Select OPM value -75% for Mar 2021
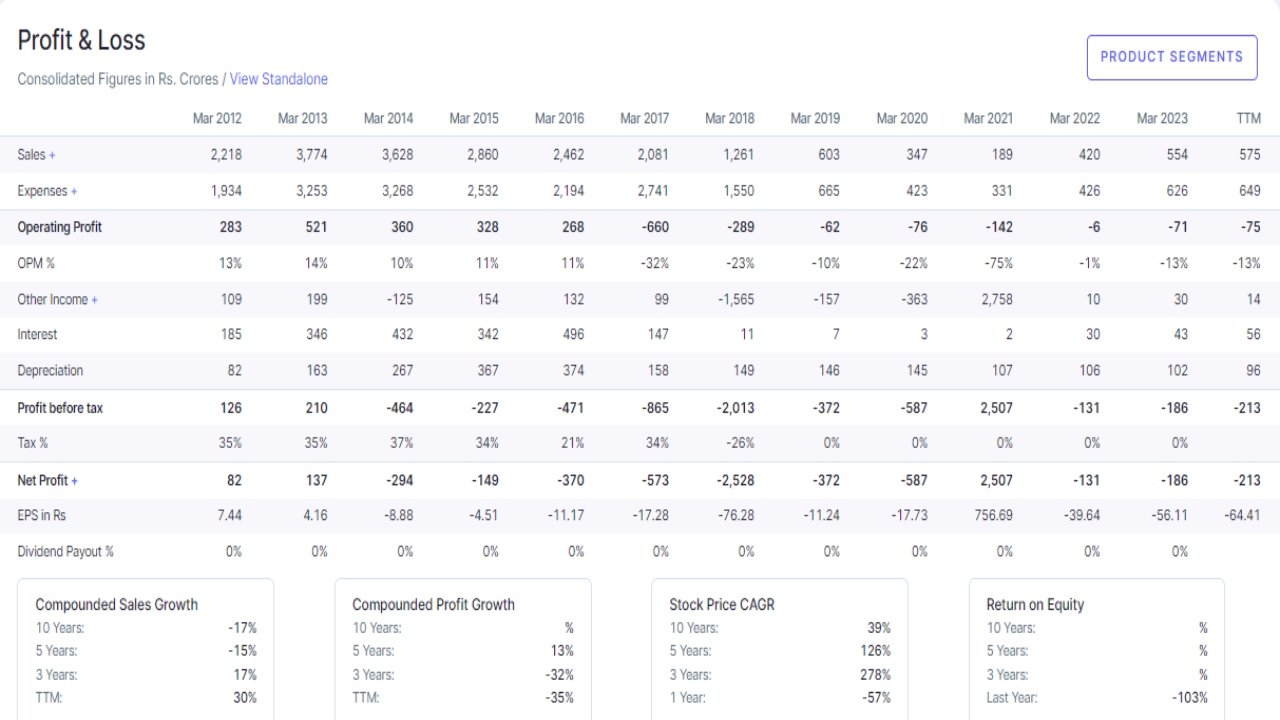This screenshot has width=1280, height=720. click(997, 263)
